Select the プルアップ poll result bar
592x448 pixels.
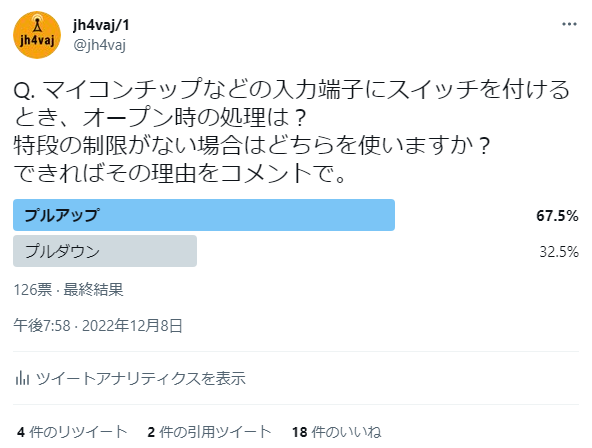204,215
